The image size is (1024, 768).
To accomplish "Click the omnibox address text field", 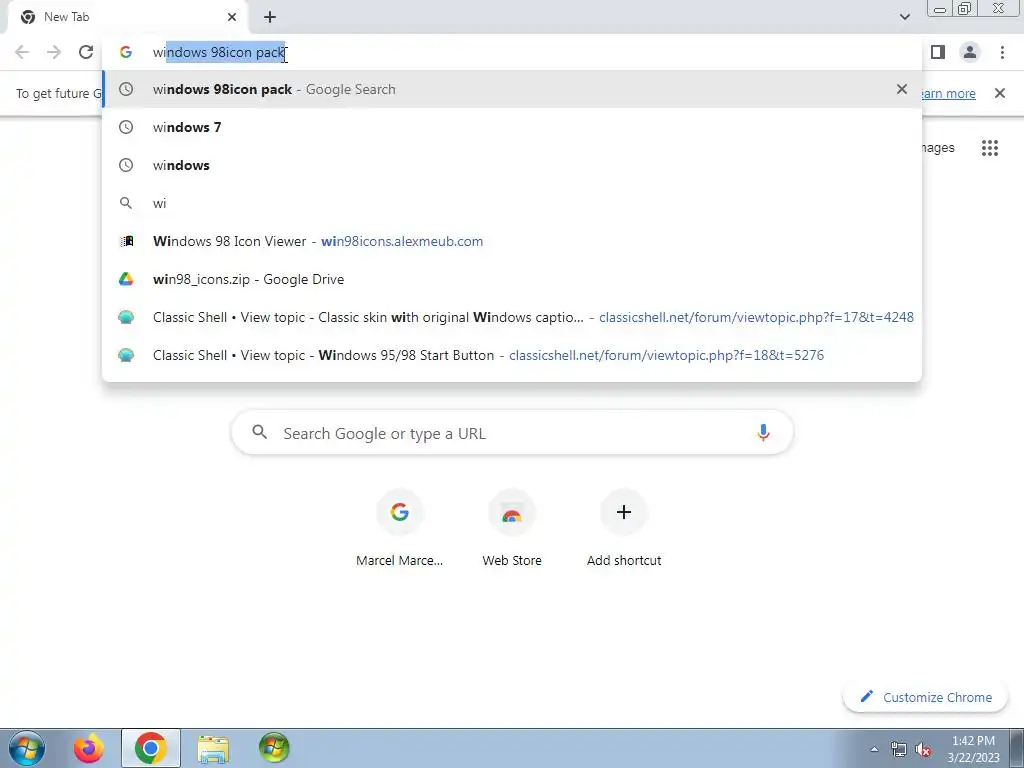I will tap(513, 52).
